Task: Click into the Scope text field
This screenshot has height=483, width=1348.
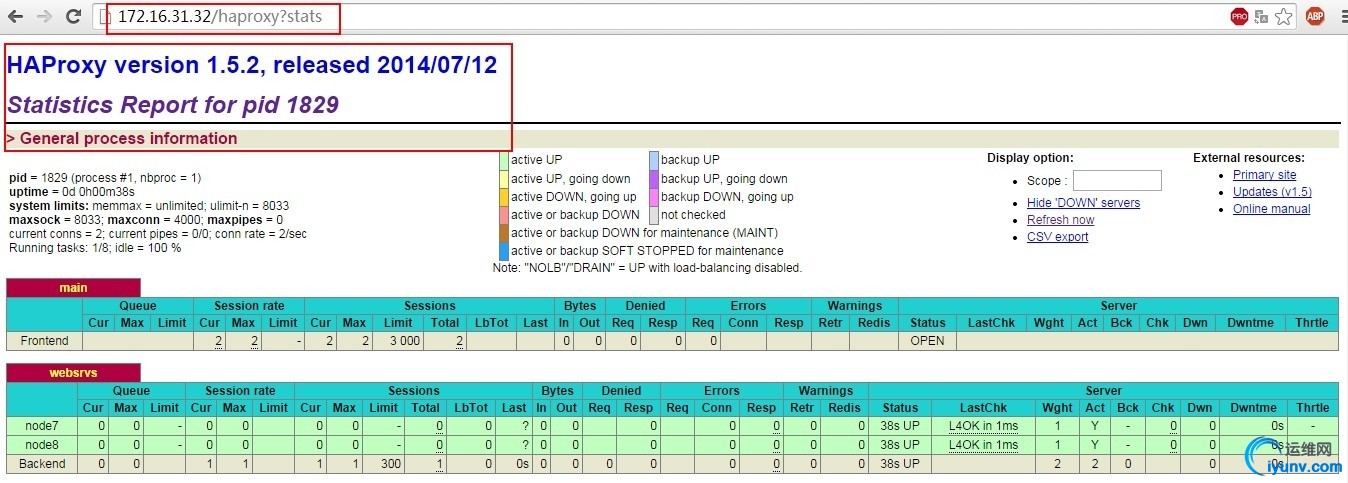Action: (1116, 181)
